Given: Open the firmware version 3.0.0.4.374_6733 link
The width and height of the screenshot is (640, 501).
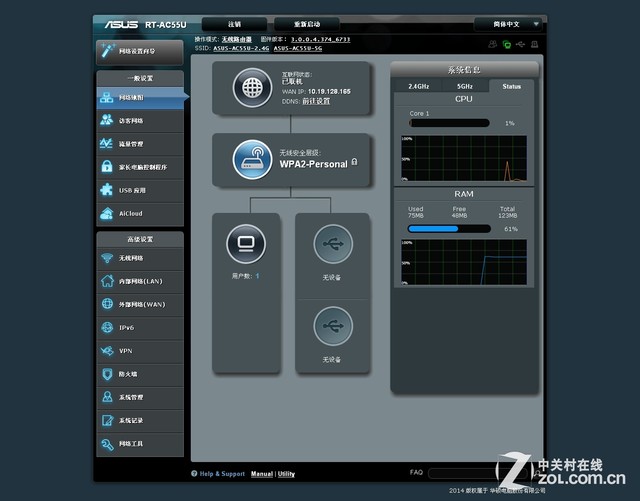Looking at the screenshot, I should (x=320, y=39).
